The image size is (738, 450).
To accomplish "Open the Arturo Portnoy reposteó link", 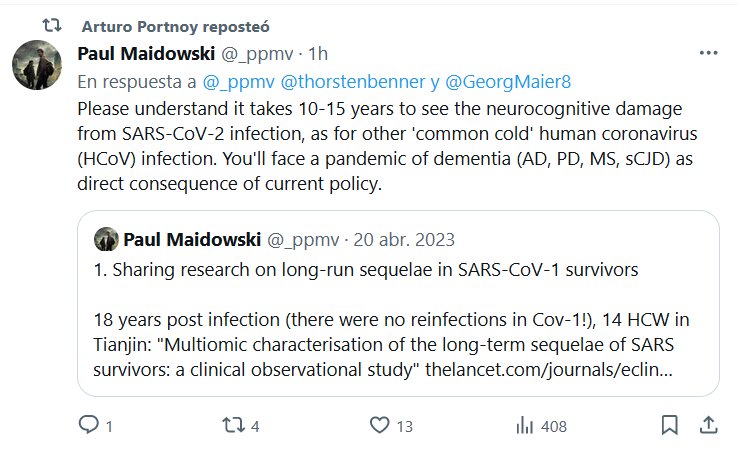I will (x=176, y=24).
